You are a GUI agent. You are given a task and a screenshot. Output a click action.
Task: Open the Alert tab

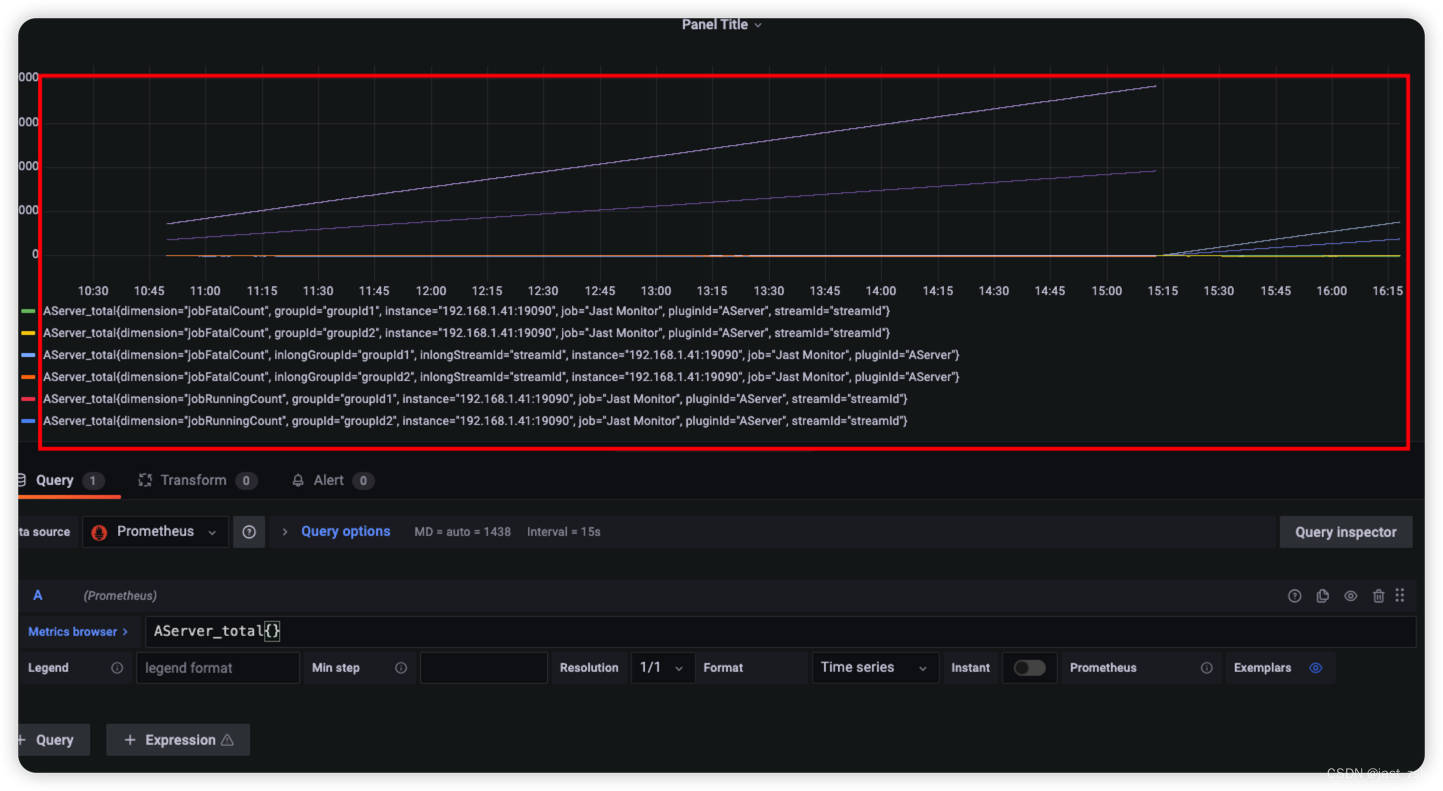(332, 481)
